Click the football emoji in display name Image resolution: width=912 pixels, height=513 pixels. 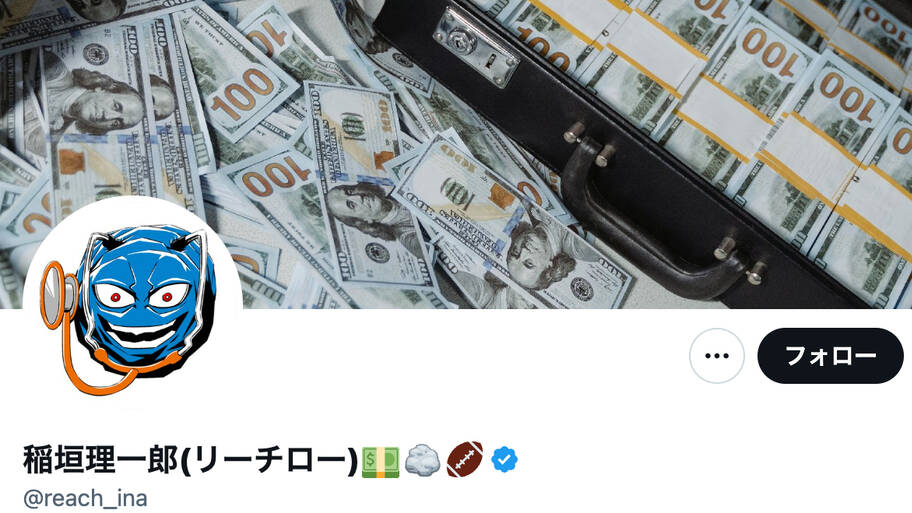pyautogui.click(x=465, y=459)
